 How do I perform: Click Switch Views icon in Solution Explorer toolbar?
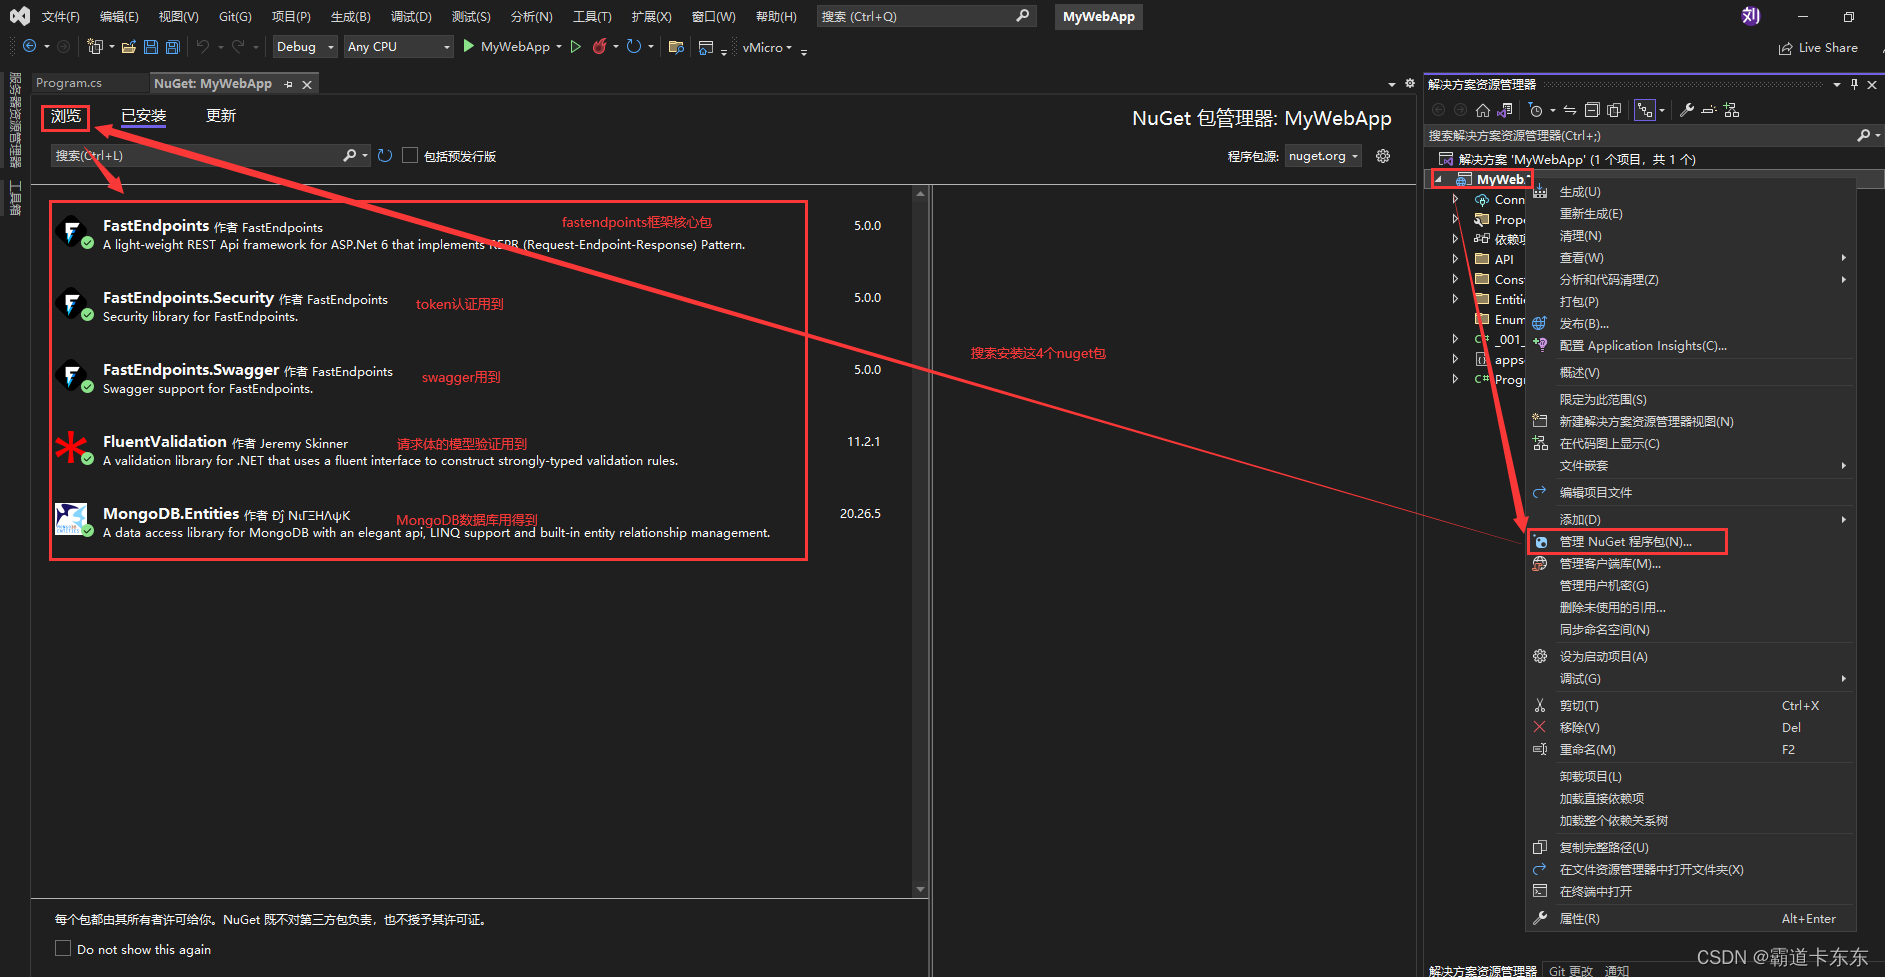1505,110
